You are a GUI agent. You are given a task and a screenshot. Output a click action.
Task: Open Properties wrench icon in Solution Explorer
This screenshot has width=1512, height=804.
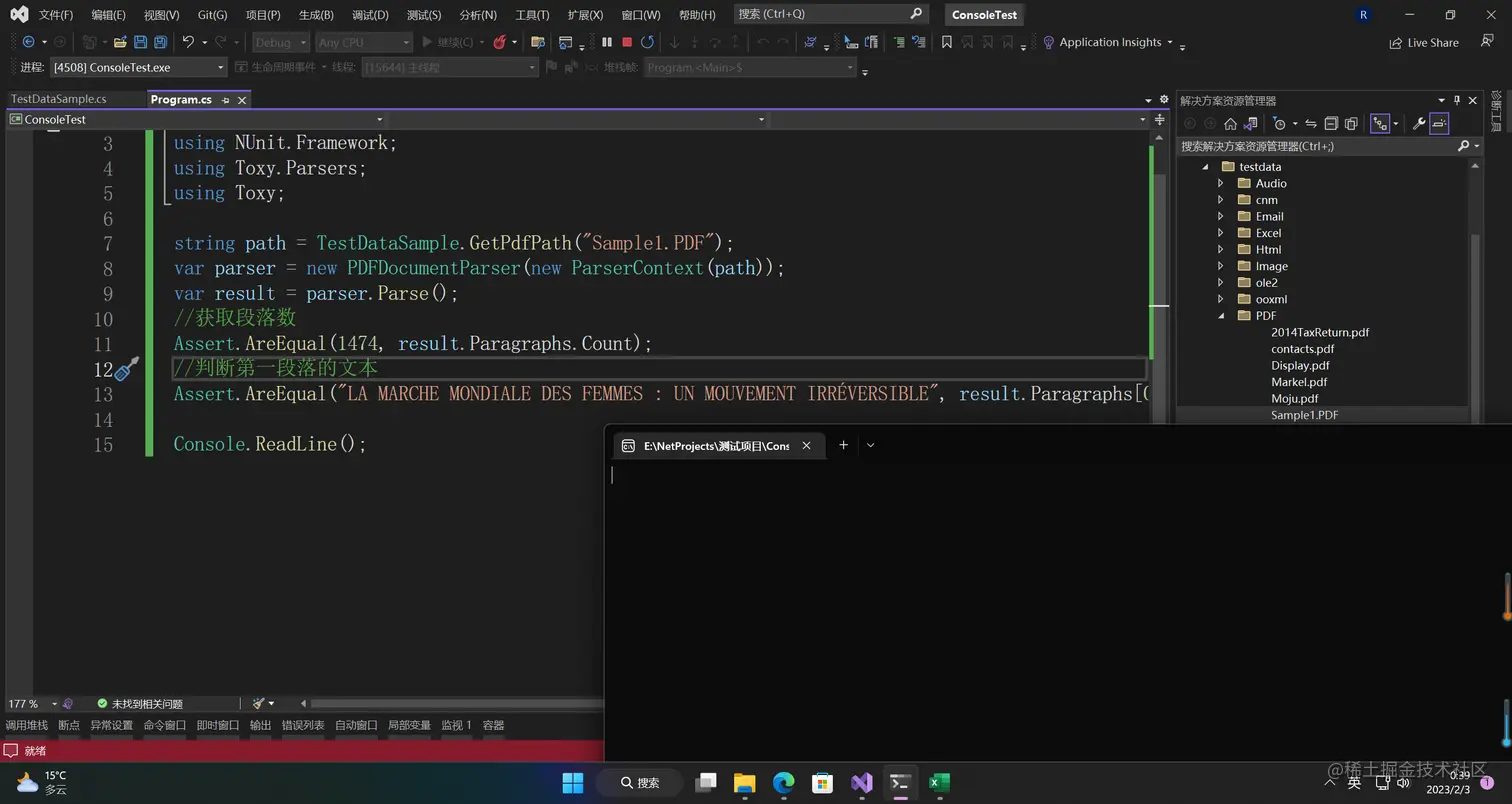[1418, 124]
